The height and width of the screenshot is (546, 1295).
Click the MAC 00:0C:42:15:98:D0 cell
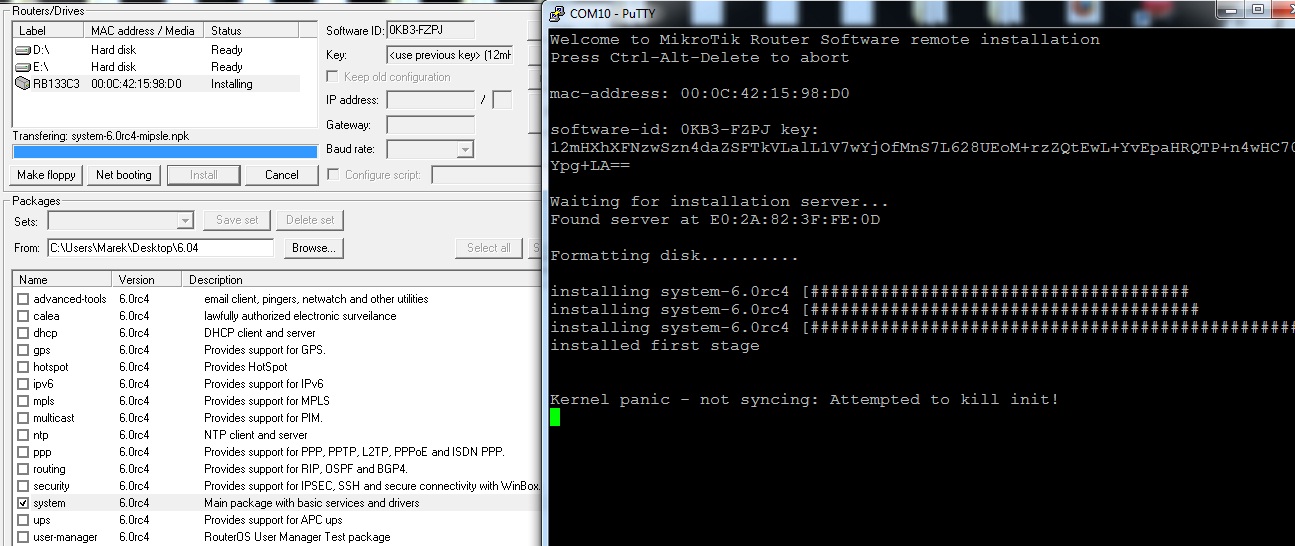tap(136, 84)
